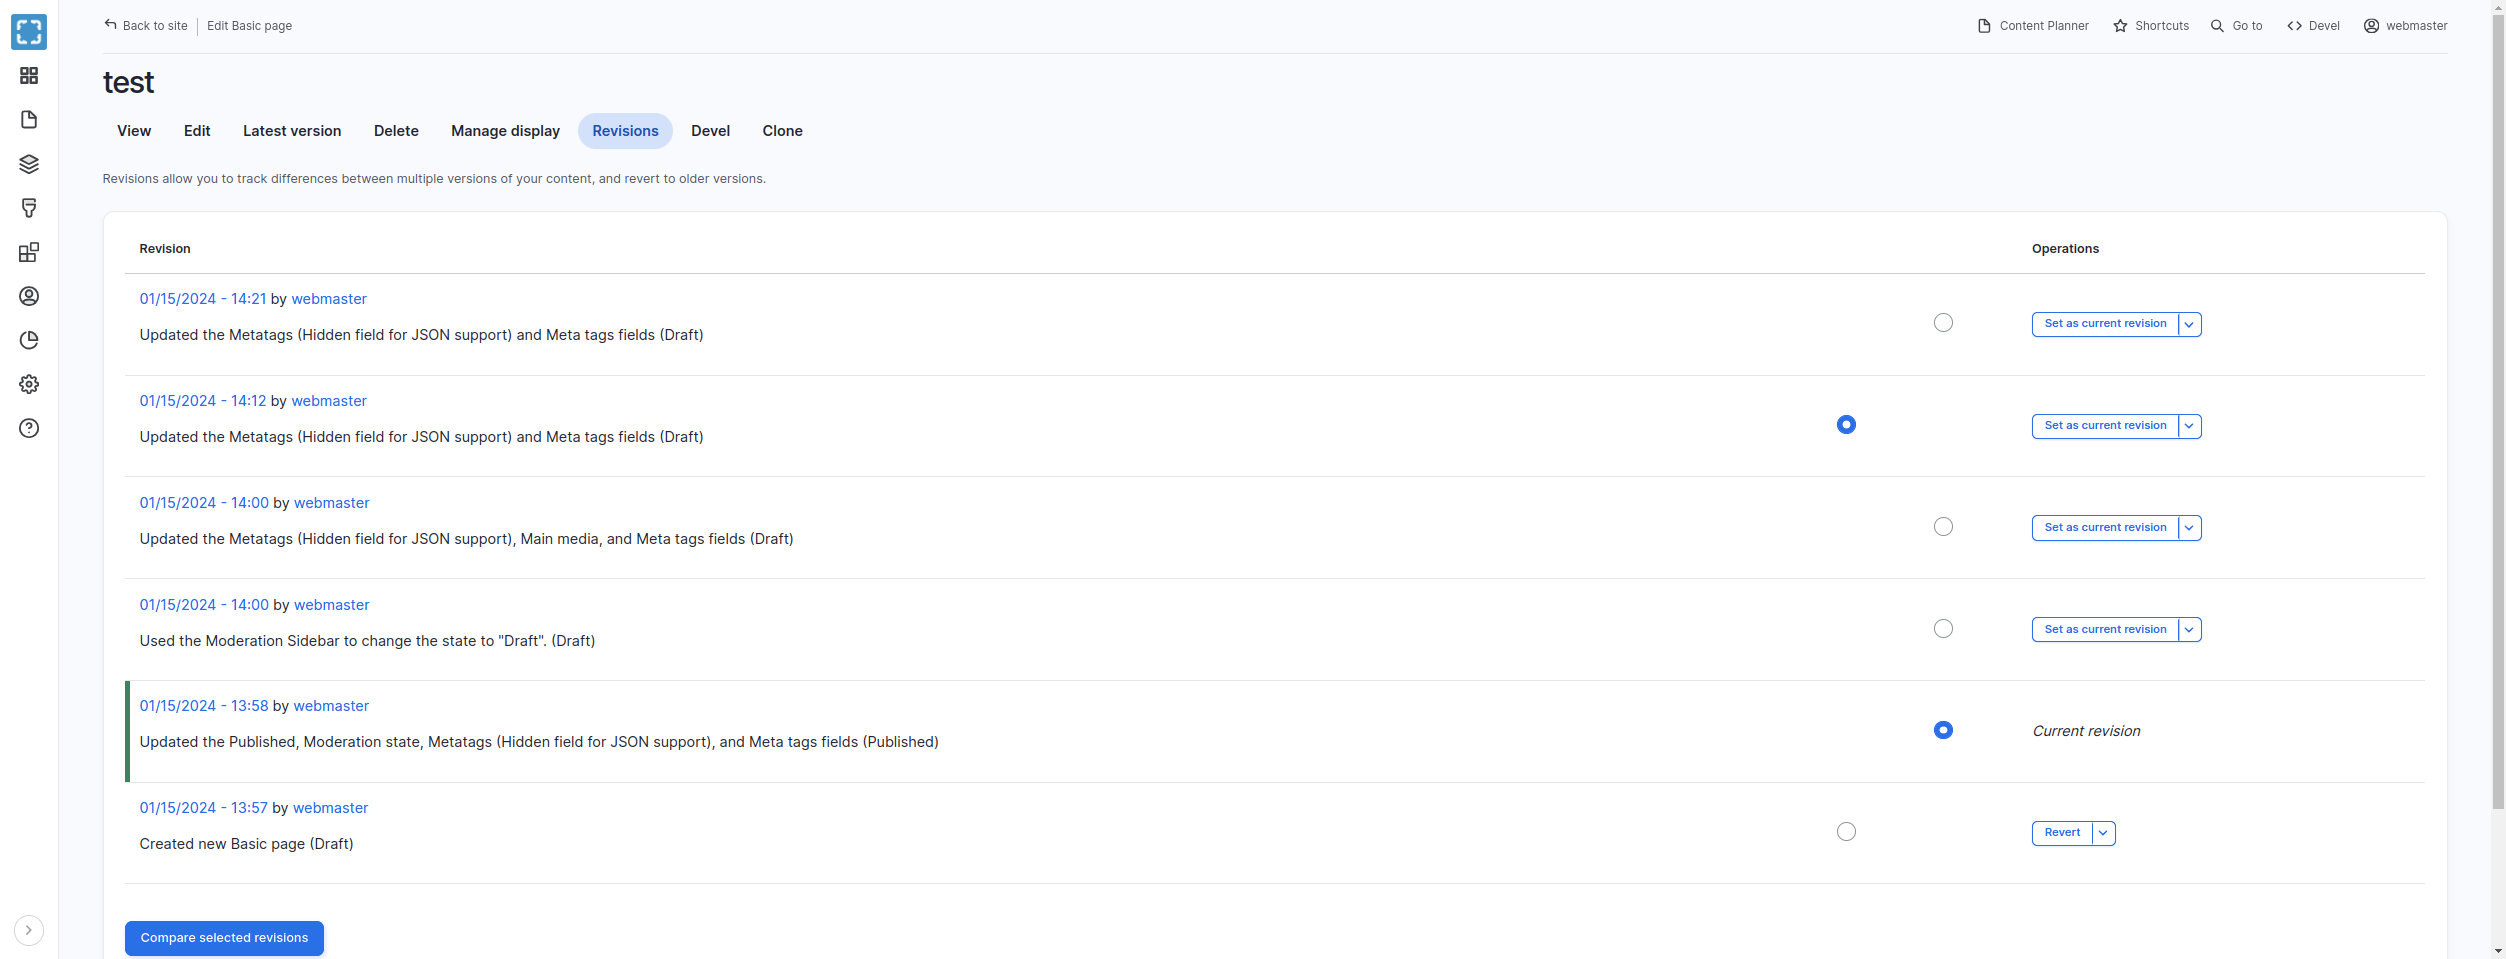Click the vertical page scrollbar thumb
Viewport: 2506px width, 959px height.
2498,410
